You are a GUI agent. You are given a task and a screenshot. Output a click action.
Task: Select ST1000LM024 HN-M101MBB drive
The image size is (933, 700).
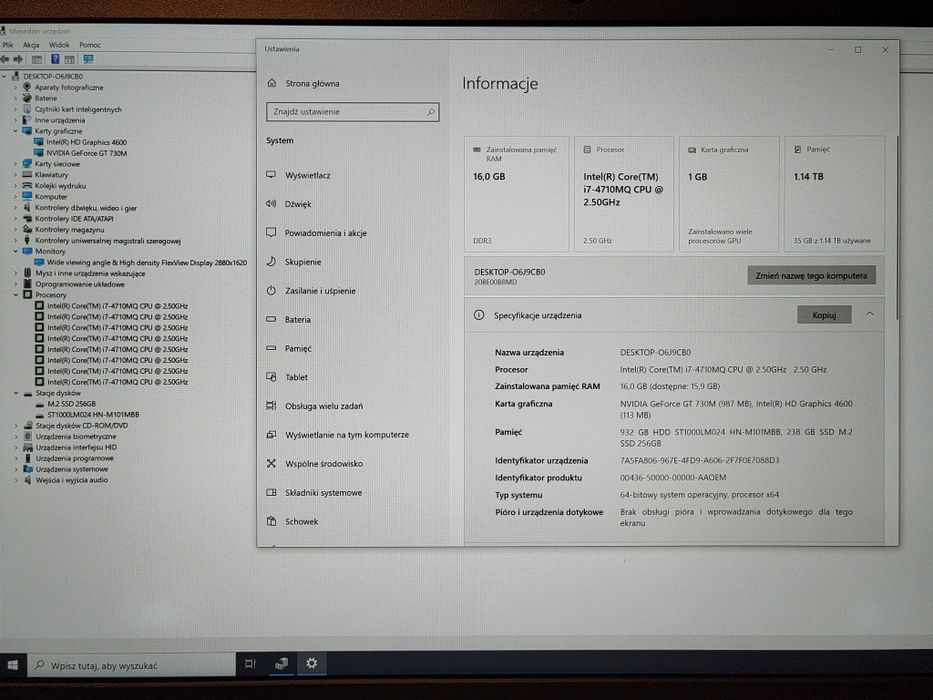pos(93,414)
